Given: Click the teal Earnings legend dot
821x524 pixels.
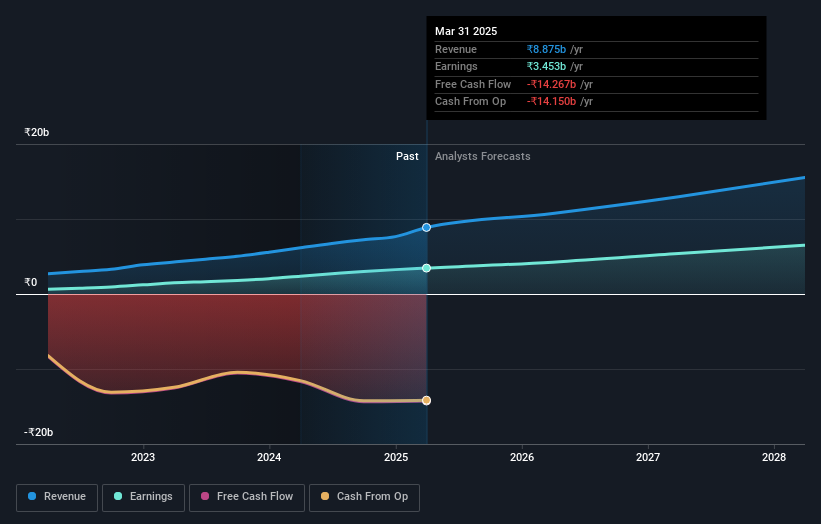Looking at the screenshot, I should pos(118,496).
